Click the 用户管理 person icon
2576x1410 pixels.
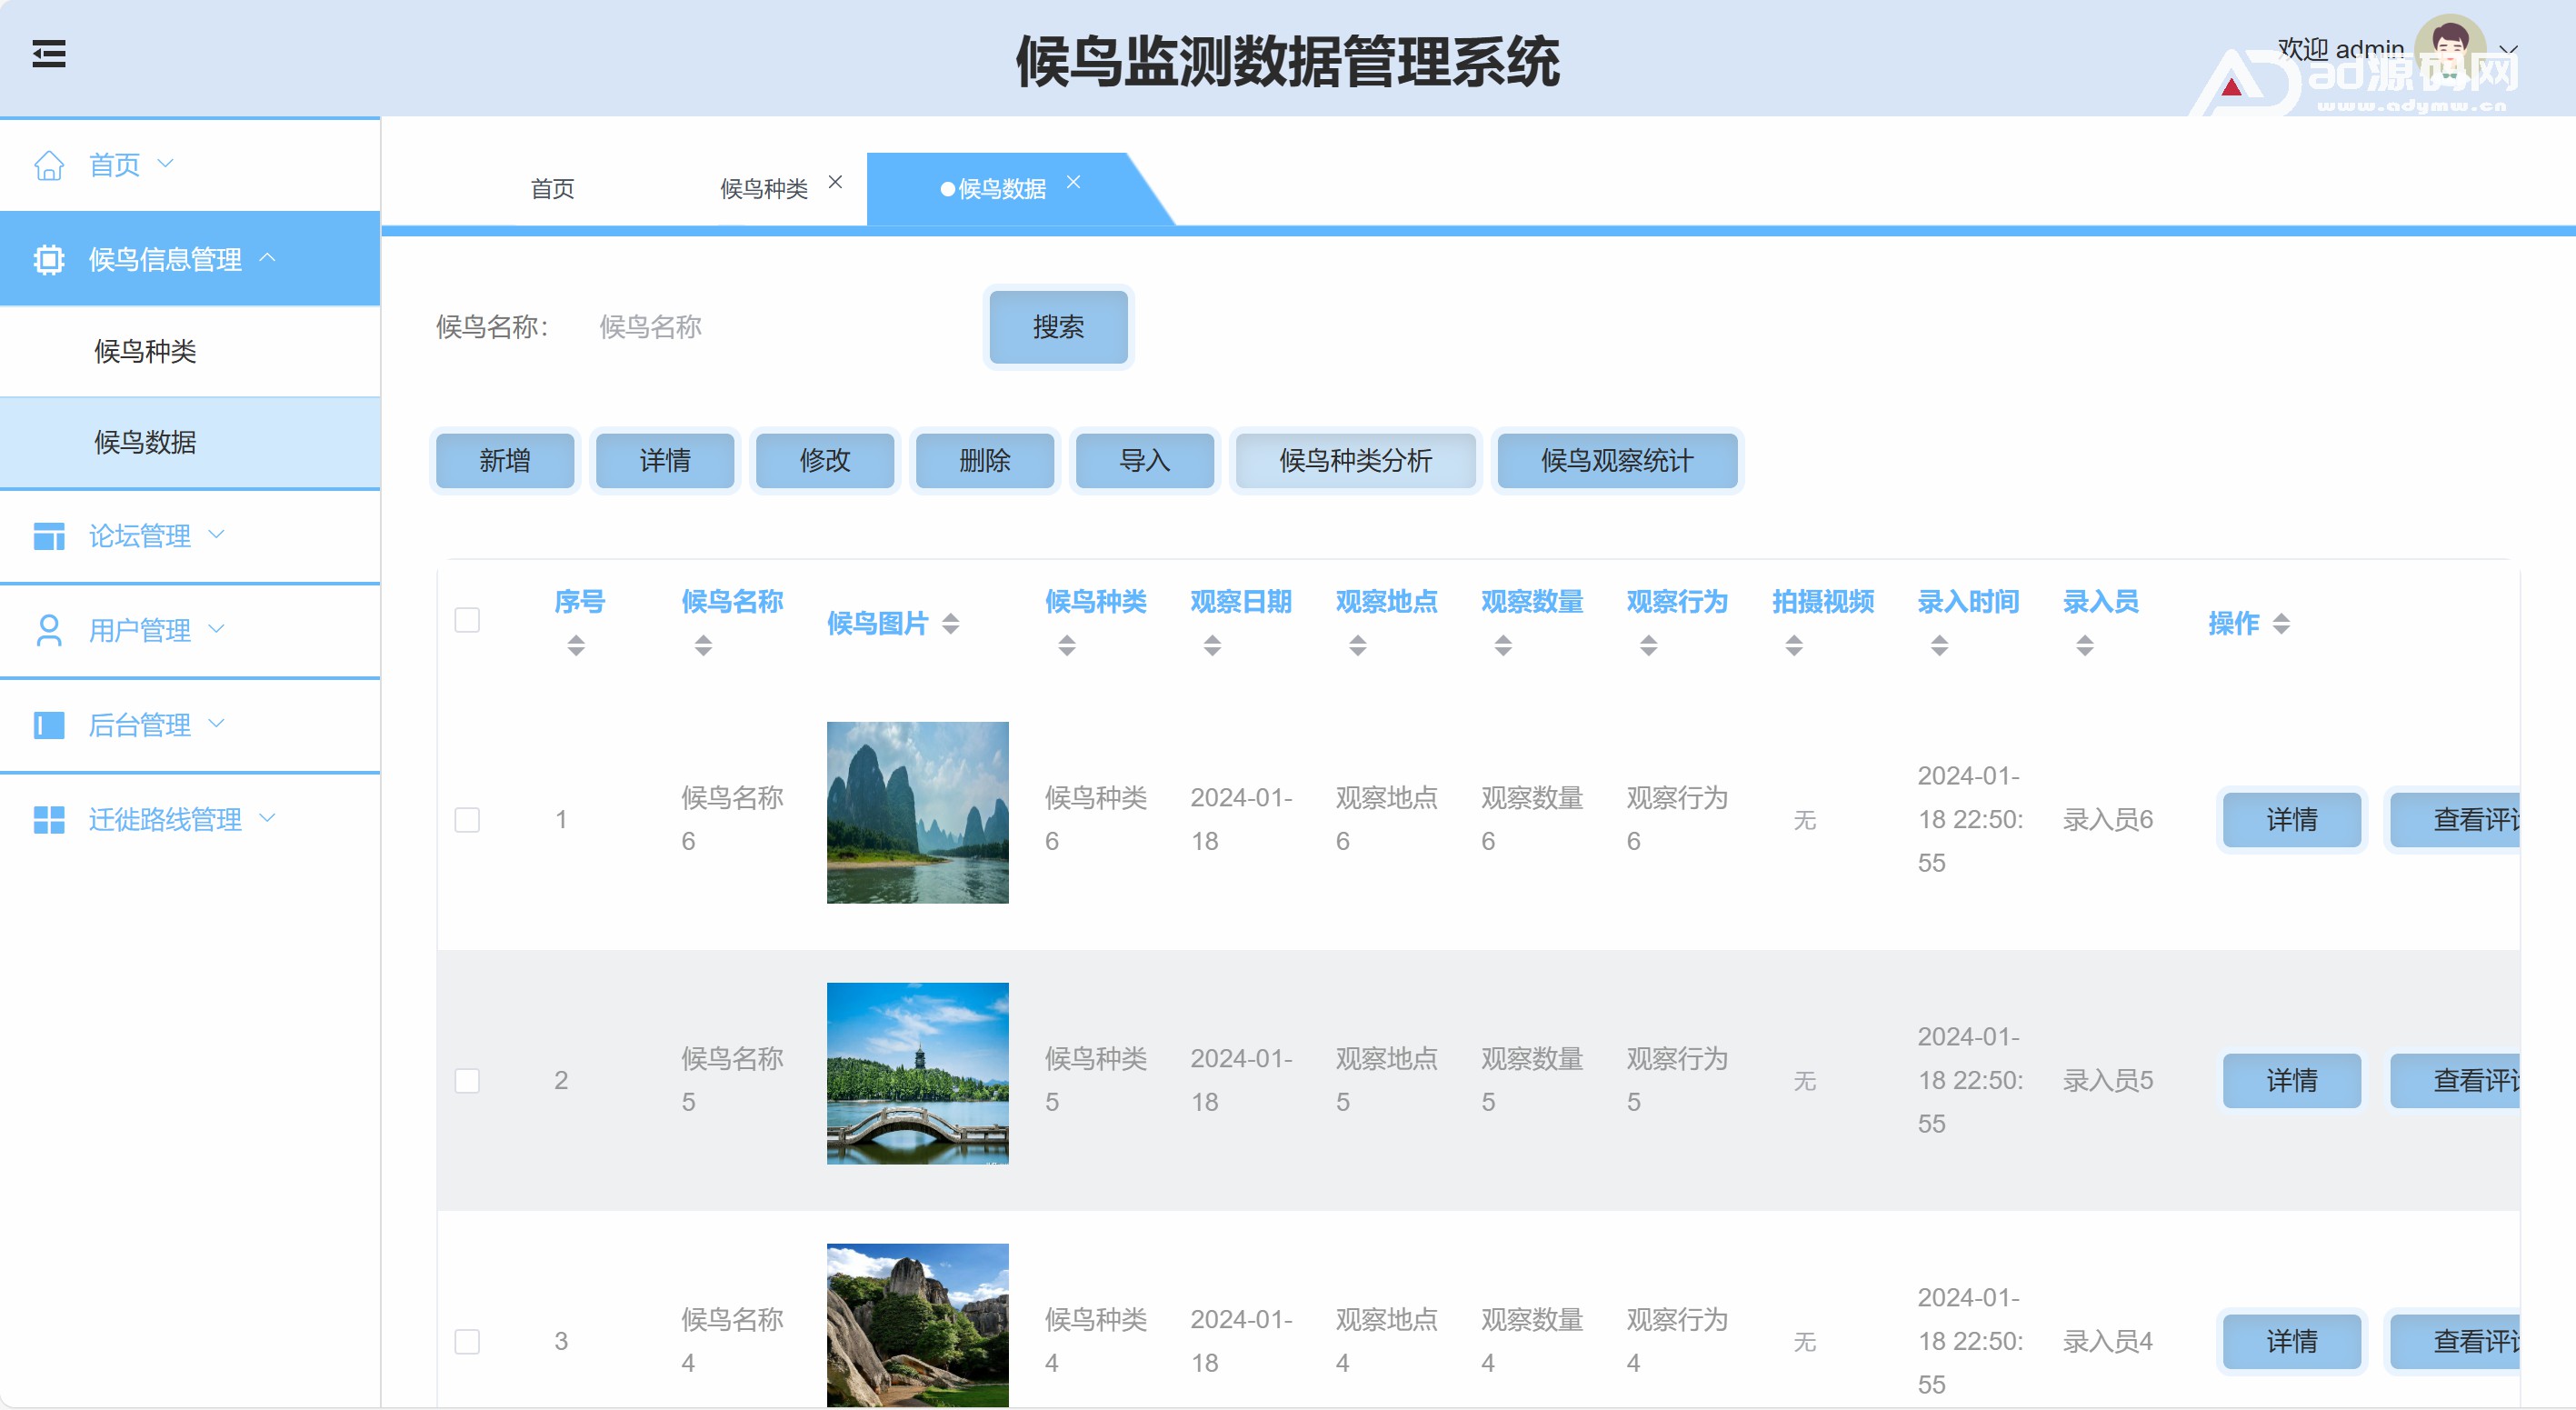pyautogui.click(x=48, y=630)
